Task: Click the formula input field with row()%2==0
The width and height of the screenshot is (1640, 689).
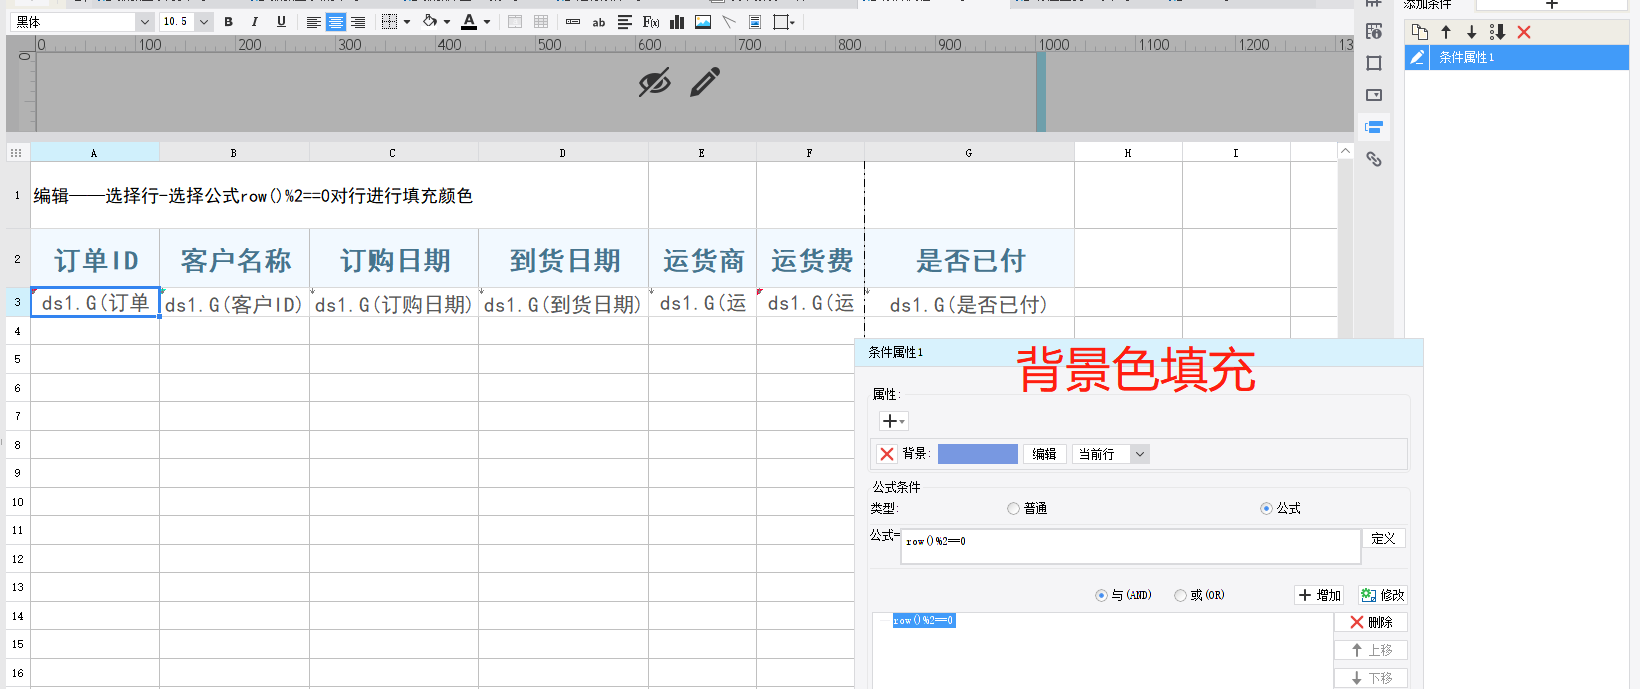Action: coord(1130,546)
